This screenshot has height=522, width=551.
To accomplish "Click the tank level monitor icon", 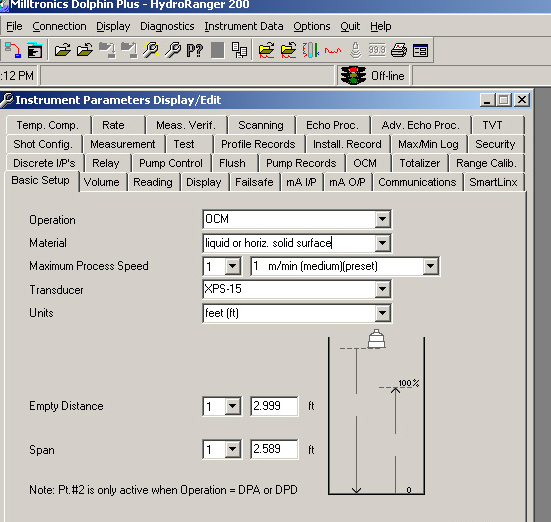I will (311, 50).
